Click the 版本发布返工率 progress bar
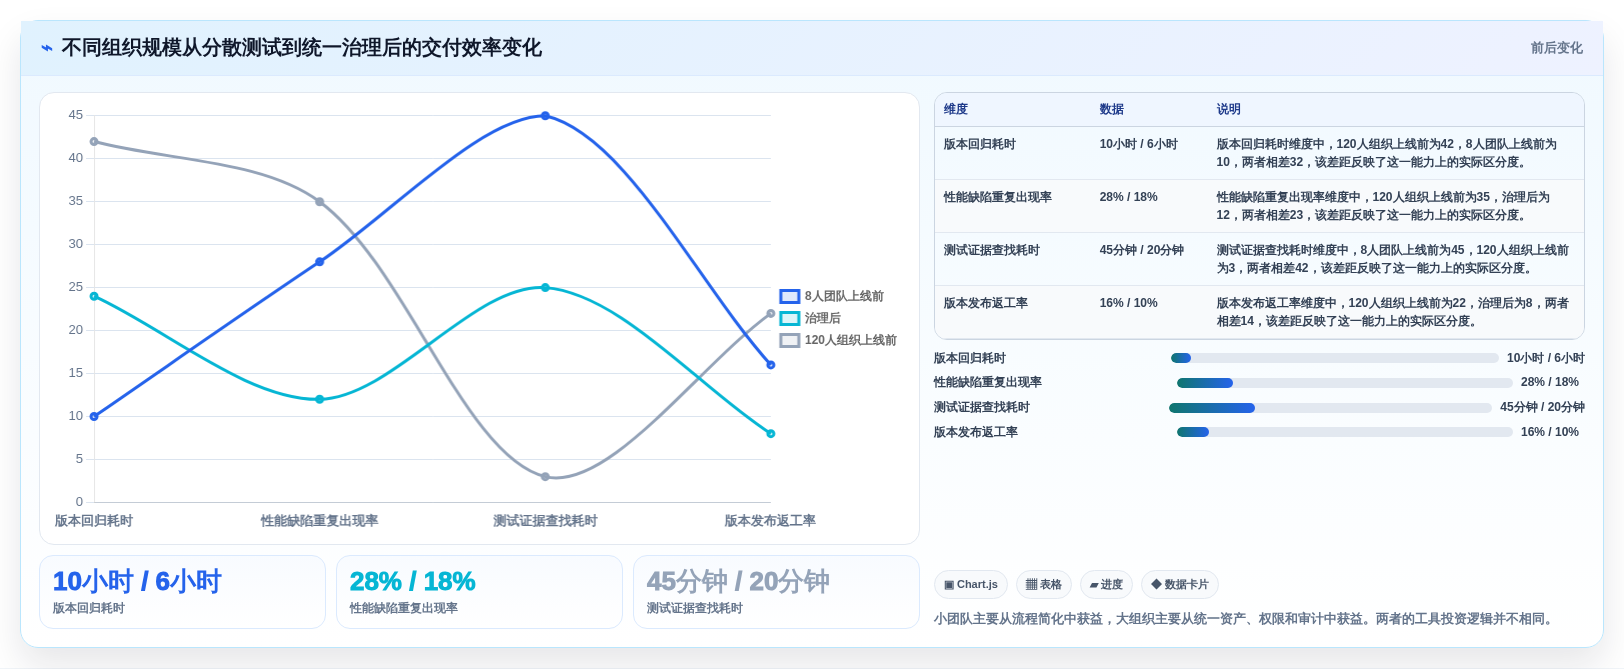Image resolution: width=1624 pixels, height=669 pixels. coord(1345,432)
